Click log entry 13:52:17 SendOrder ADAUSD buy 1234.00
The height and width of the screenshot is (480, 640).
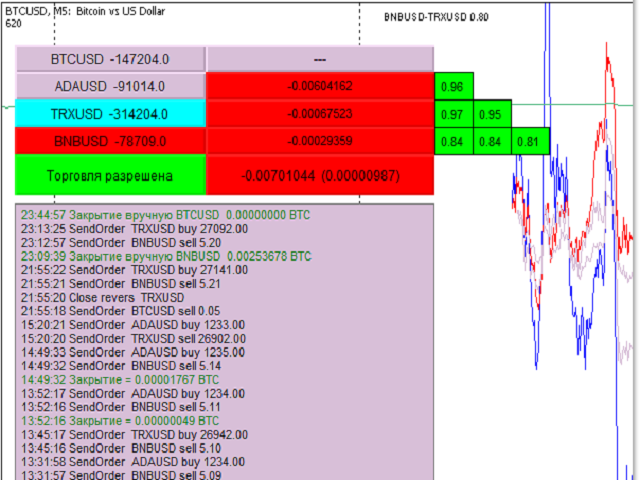click(133, 394)
